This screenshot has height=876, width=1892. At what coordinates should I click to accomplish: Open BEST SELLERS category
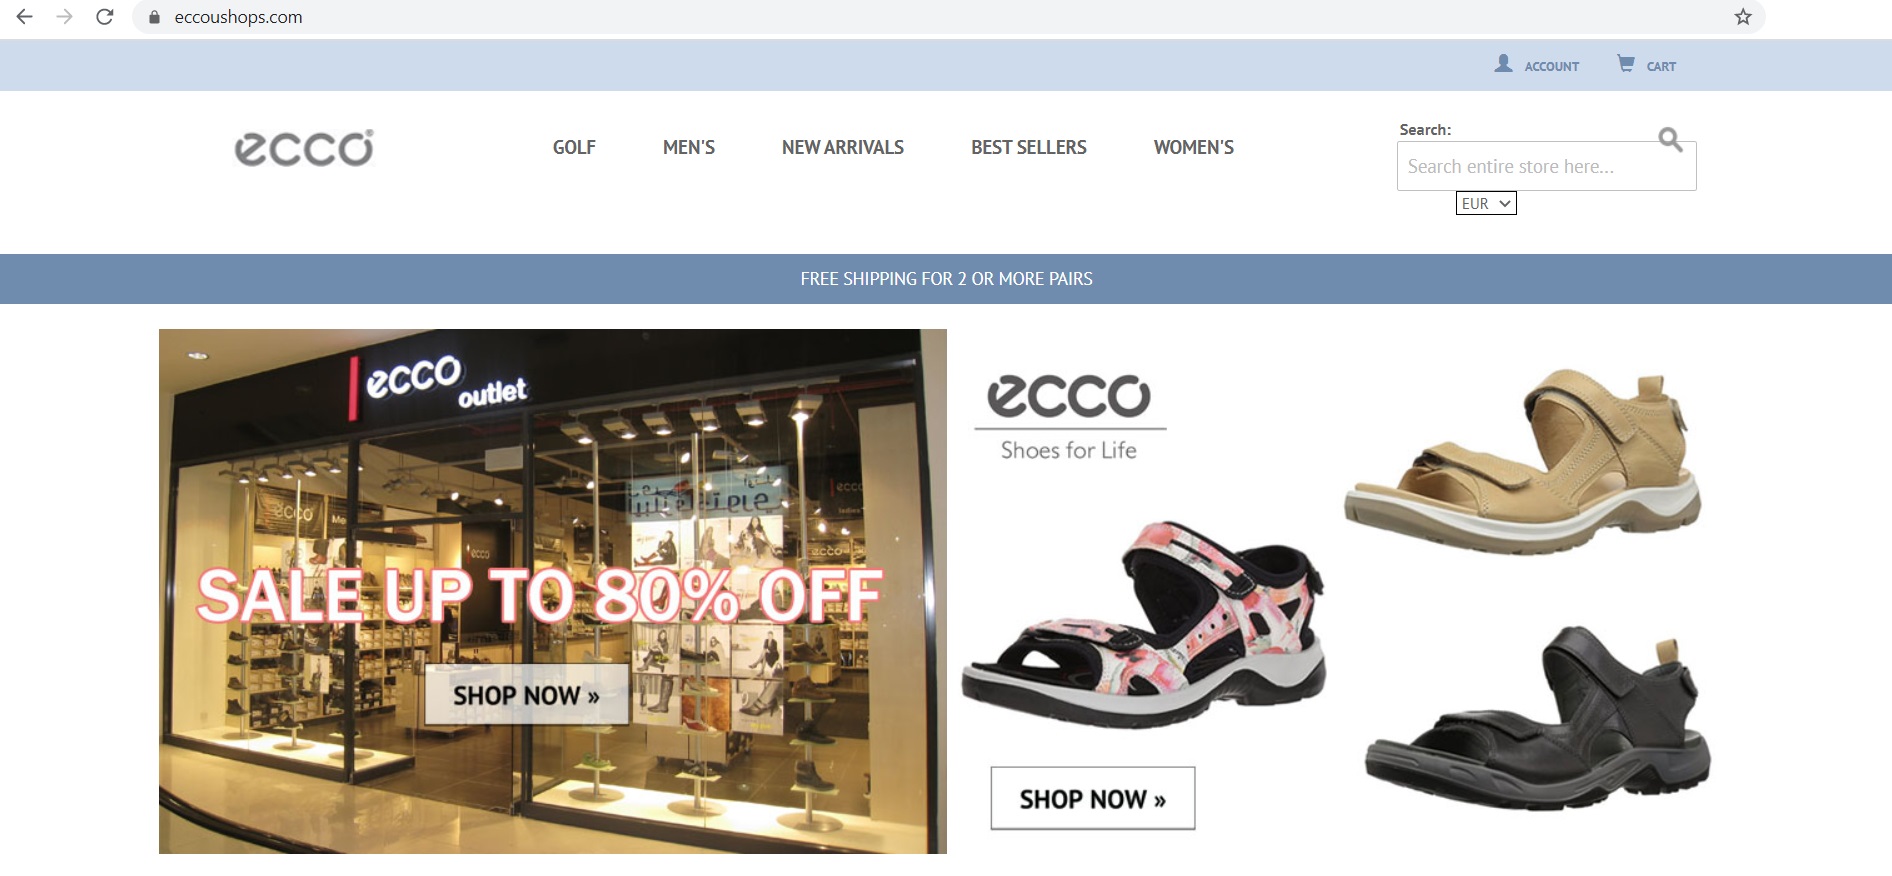tap(1029, 147)
